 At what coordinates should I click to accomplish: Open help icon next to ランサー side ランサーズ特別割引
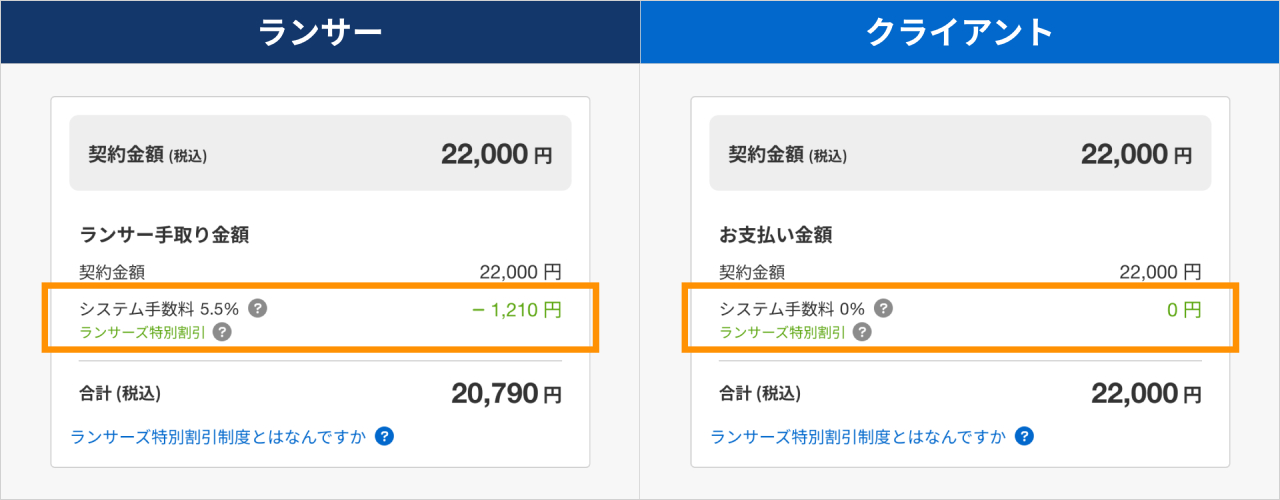click(222, 332)
